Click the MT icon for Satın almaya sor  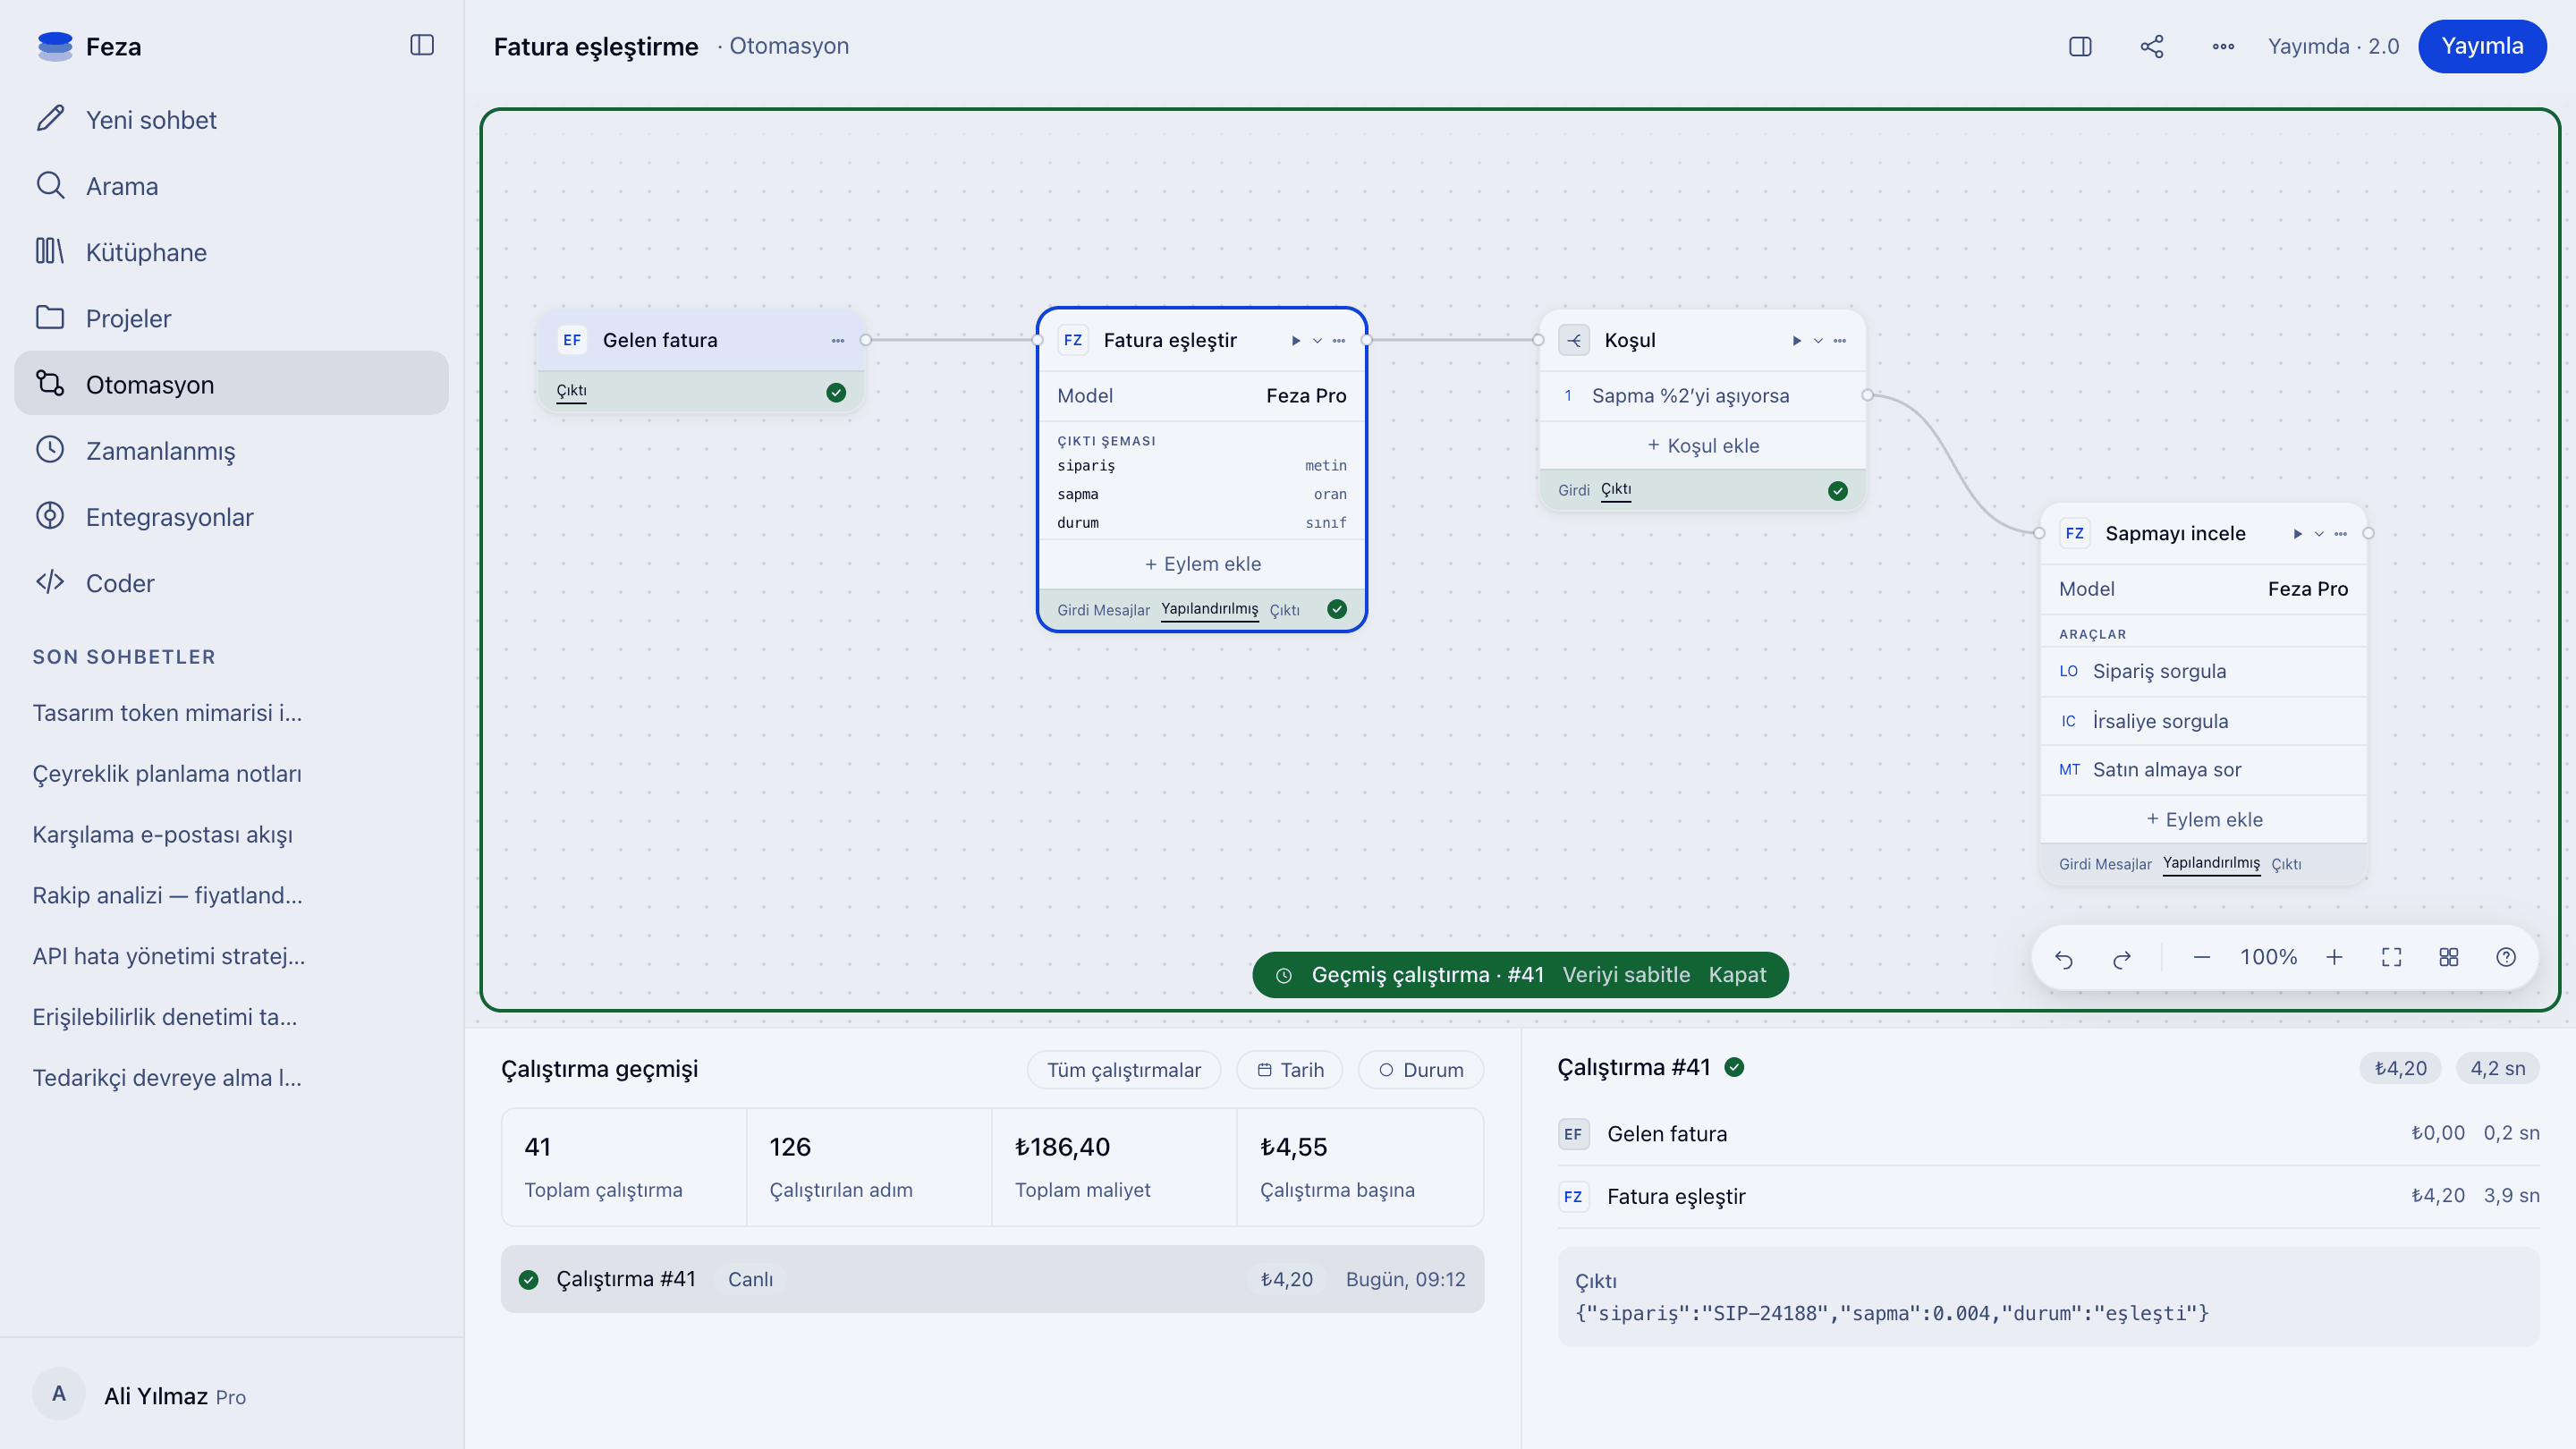pos(2069,770)
